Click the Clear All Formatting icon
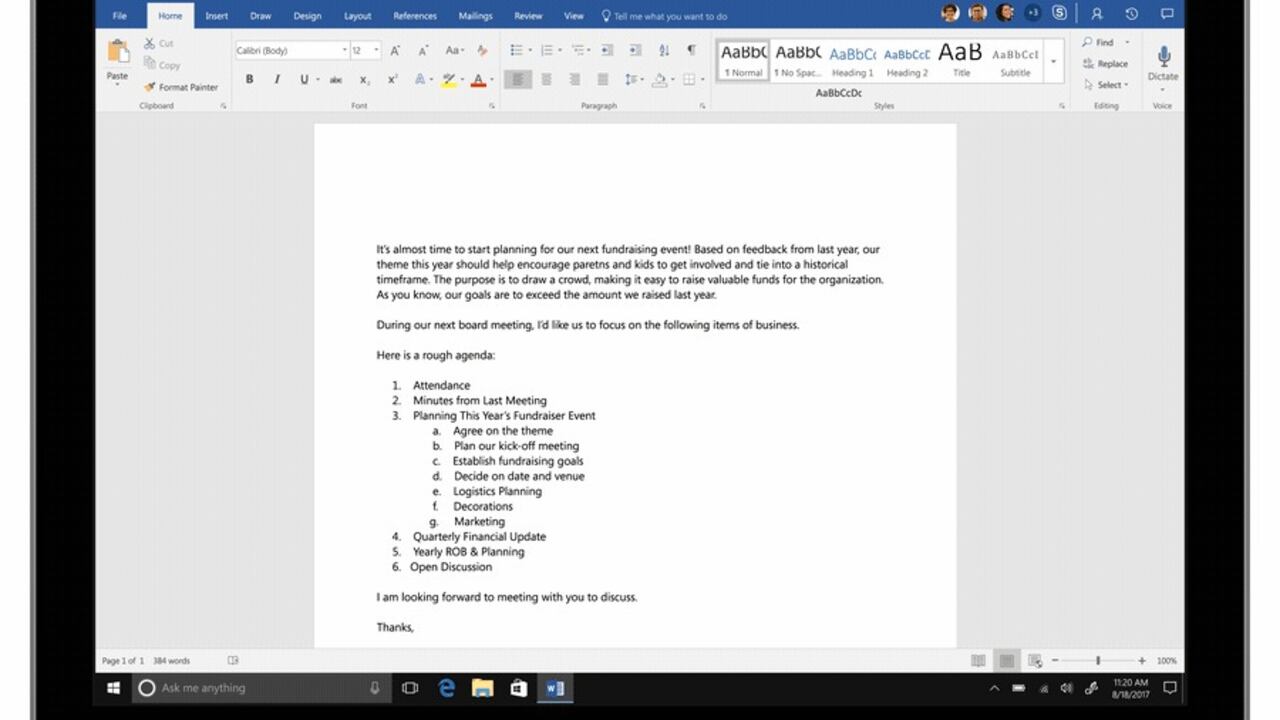This screenshot has height=720, width=1280. tap(482, 50)
